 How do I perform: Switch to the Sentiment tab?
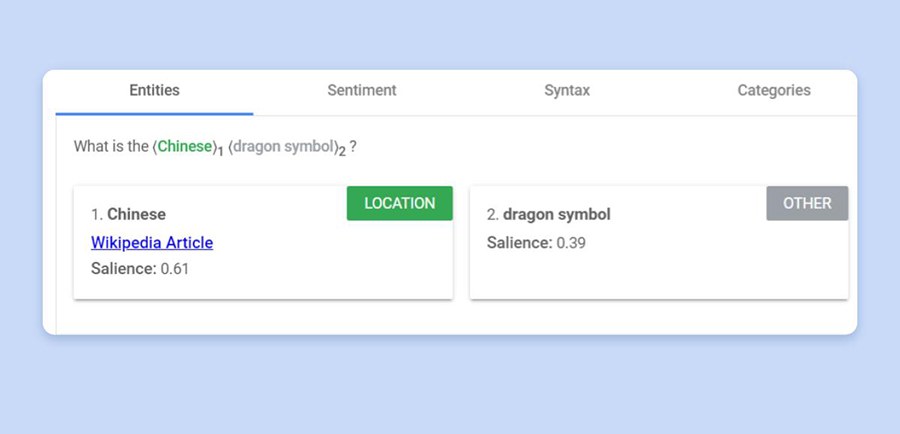coord(362,90)
